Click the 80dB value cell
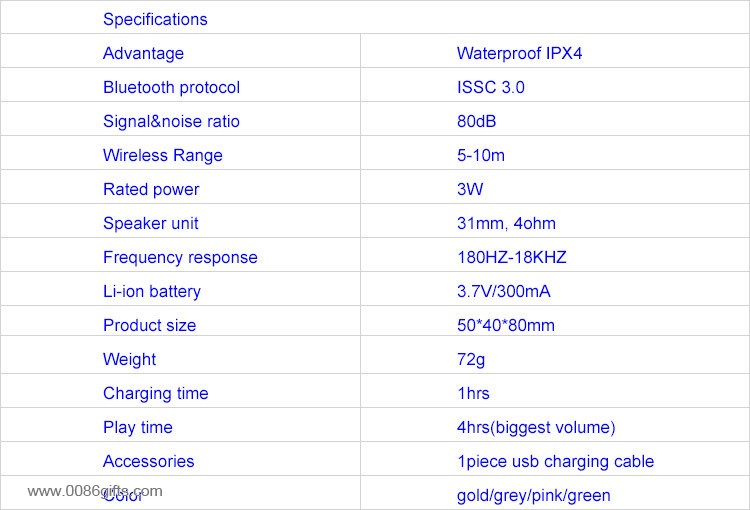Viewport: 750px width, 510px height. tap(476, 121)
